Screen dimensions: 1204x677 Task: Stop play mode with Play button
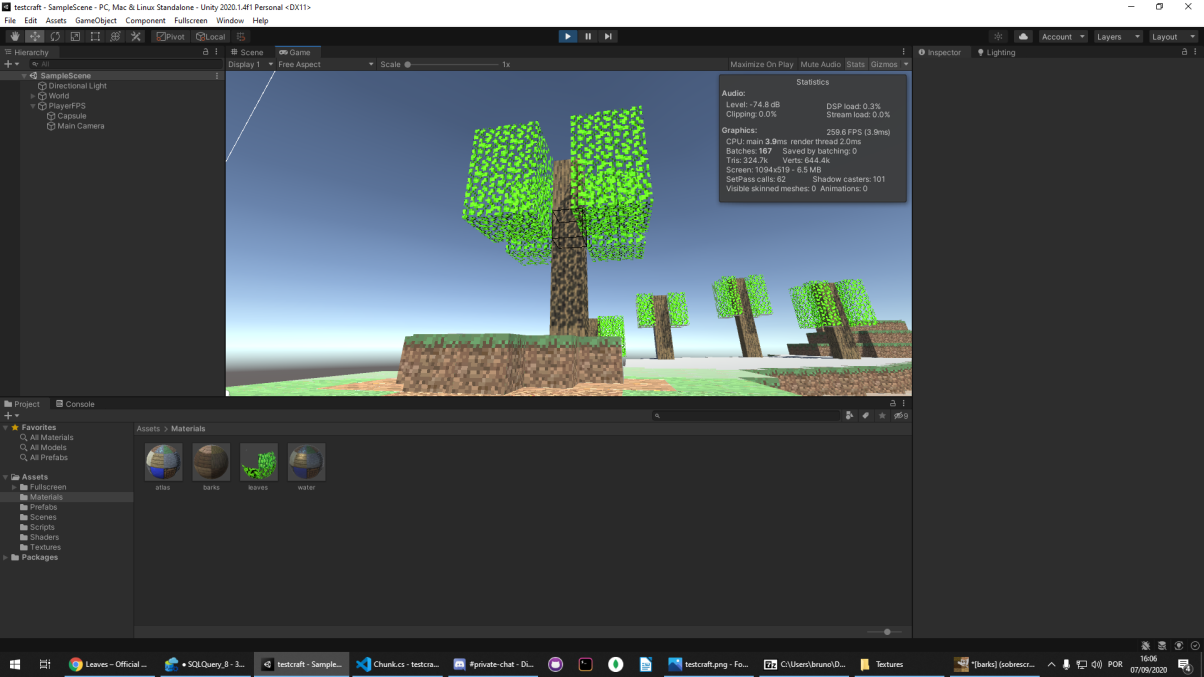(x=568, y=36)
